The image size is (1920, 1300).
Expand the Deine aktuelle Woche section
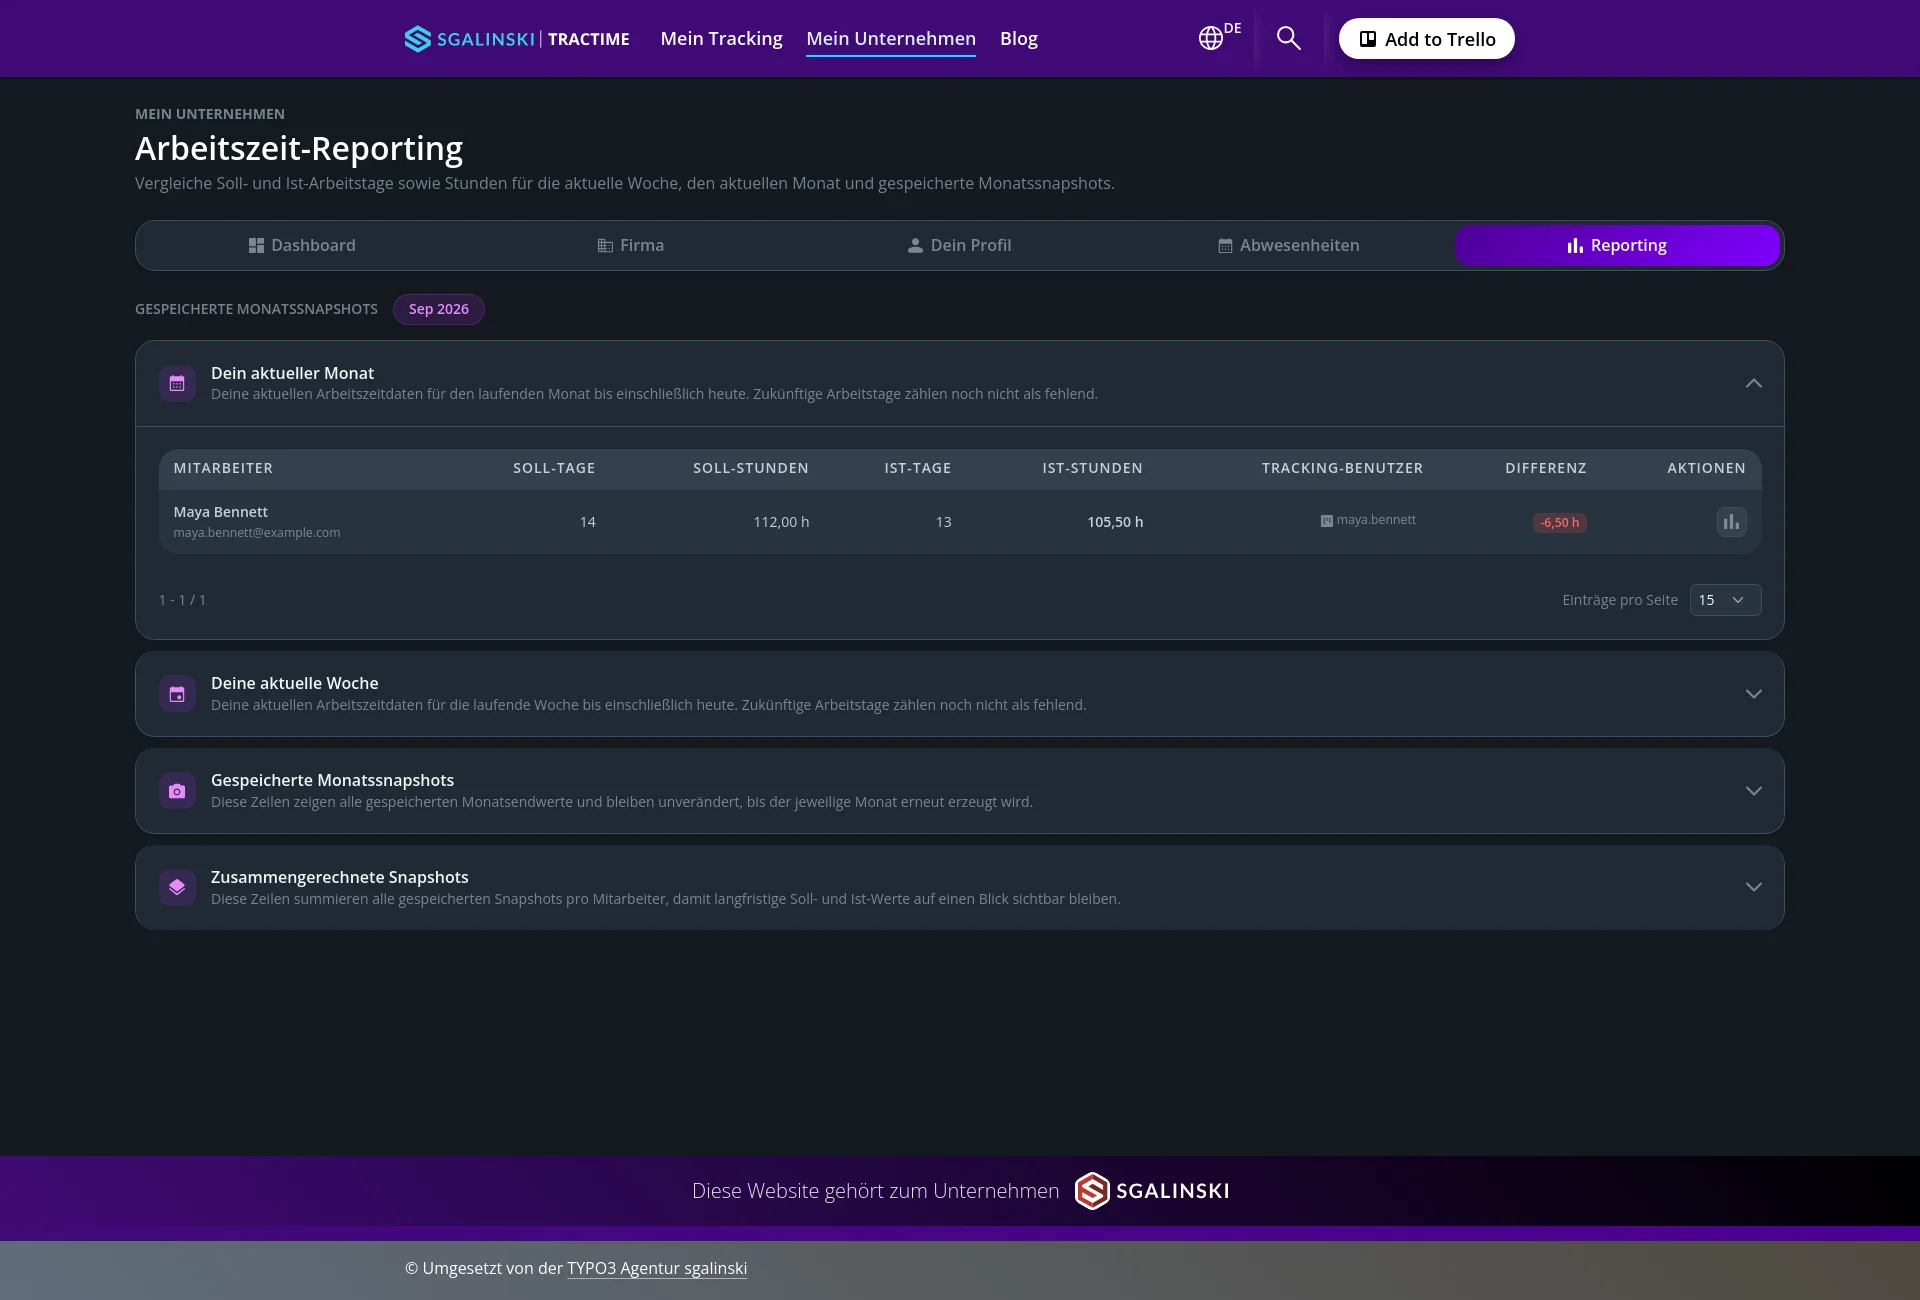pos(1754,694)
